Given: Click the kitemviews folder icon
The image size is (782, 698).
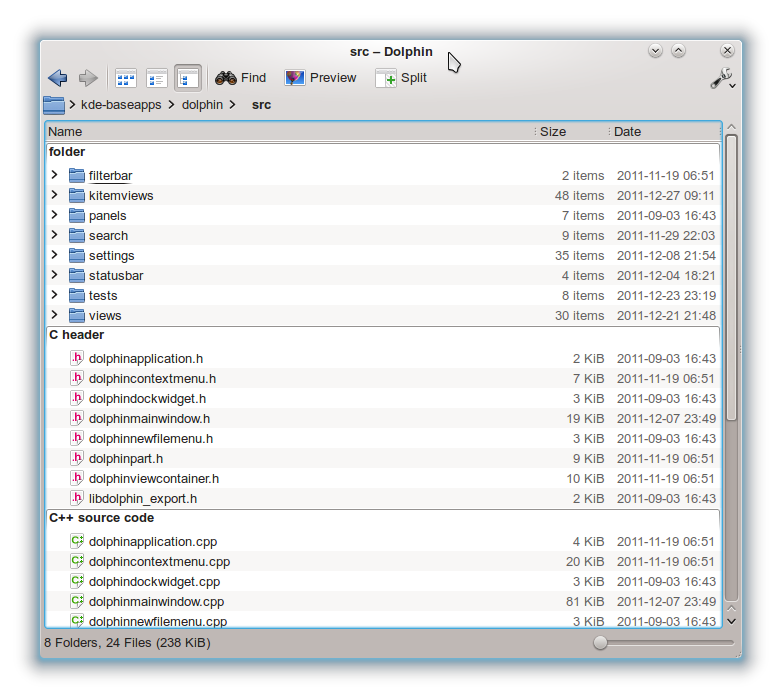Looking at the screenshot, I should [76, 195].
